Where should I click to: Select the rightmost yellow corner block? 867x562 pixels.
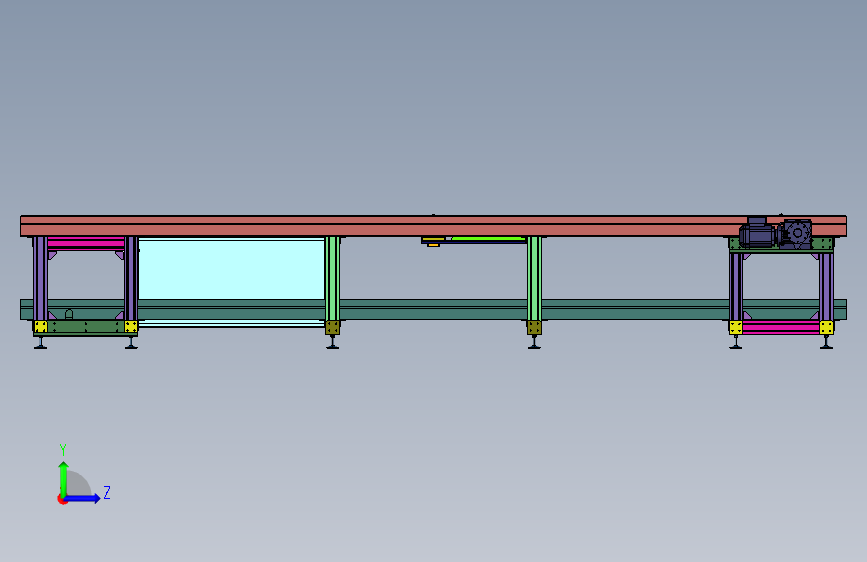pos(826,327)
